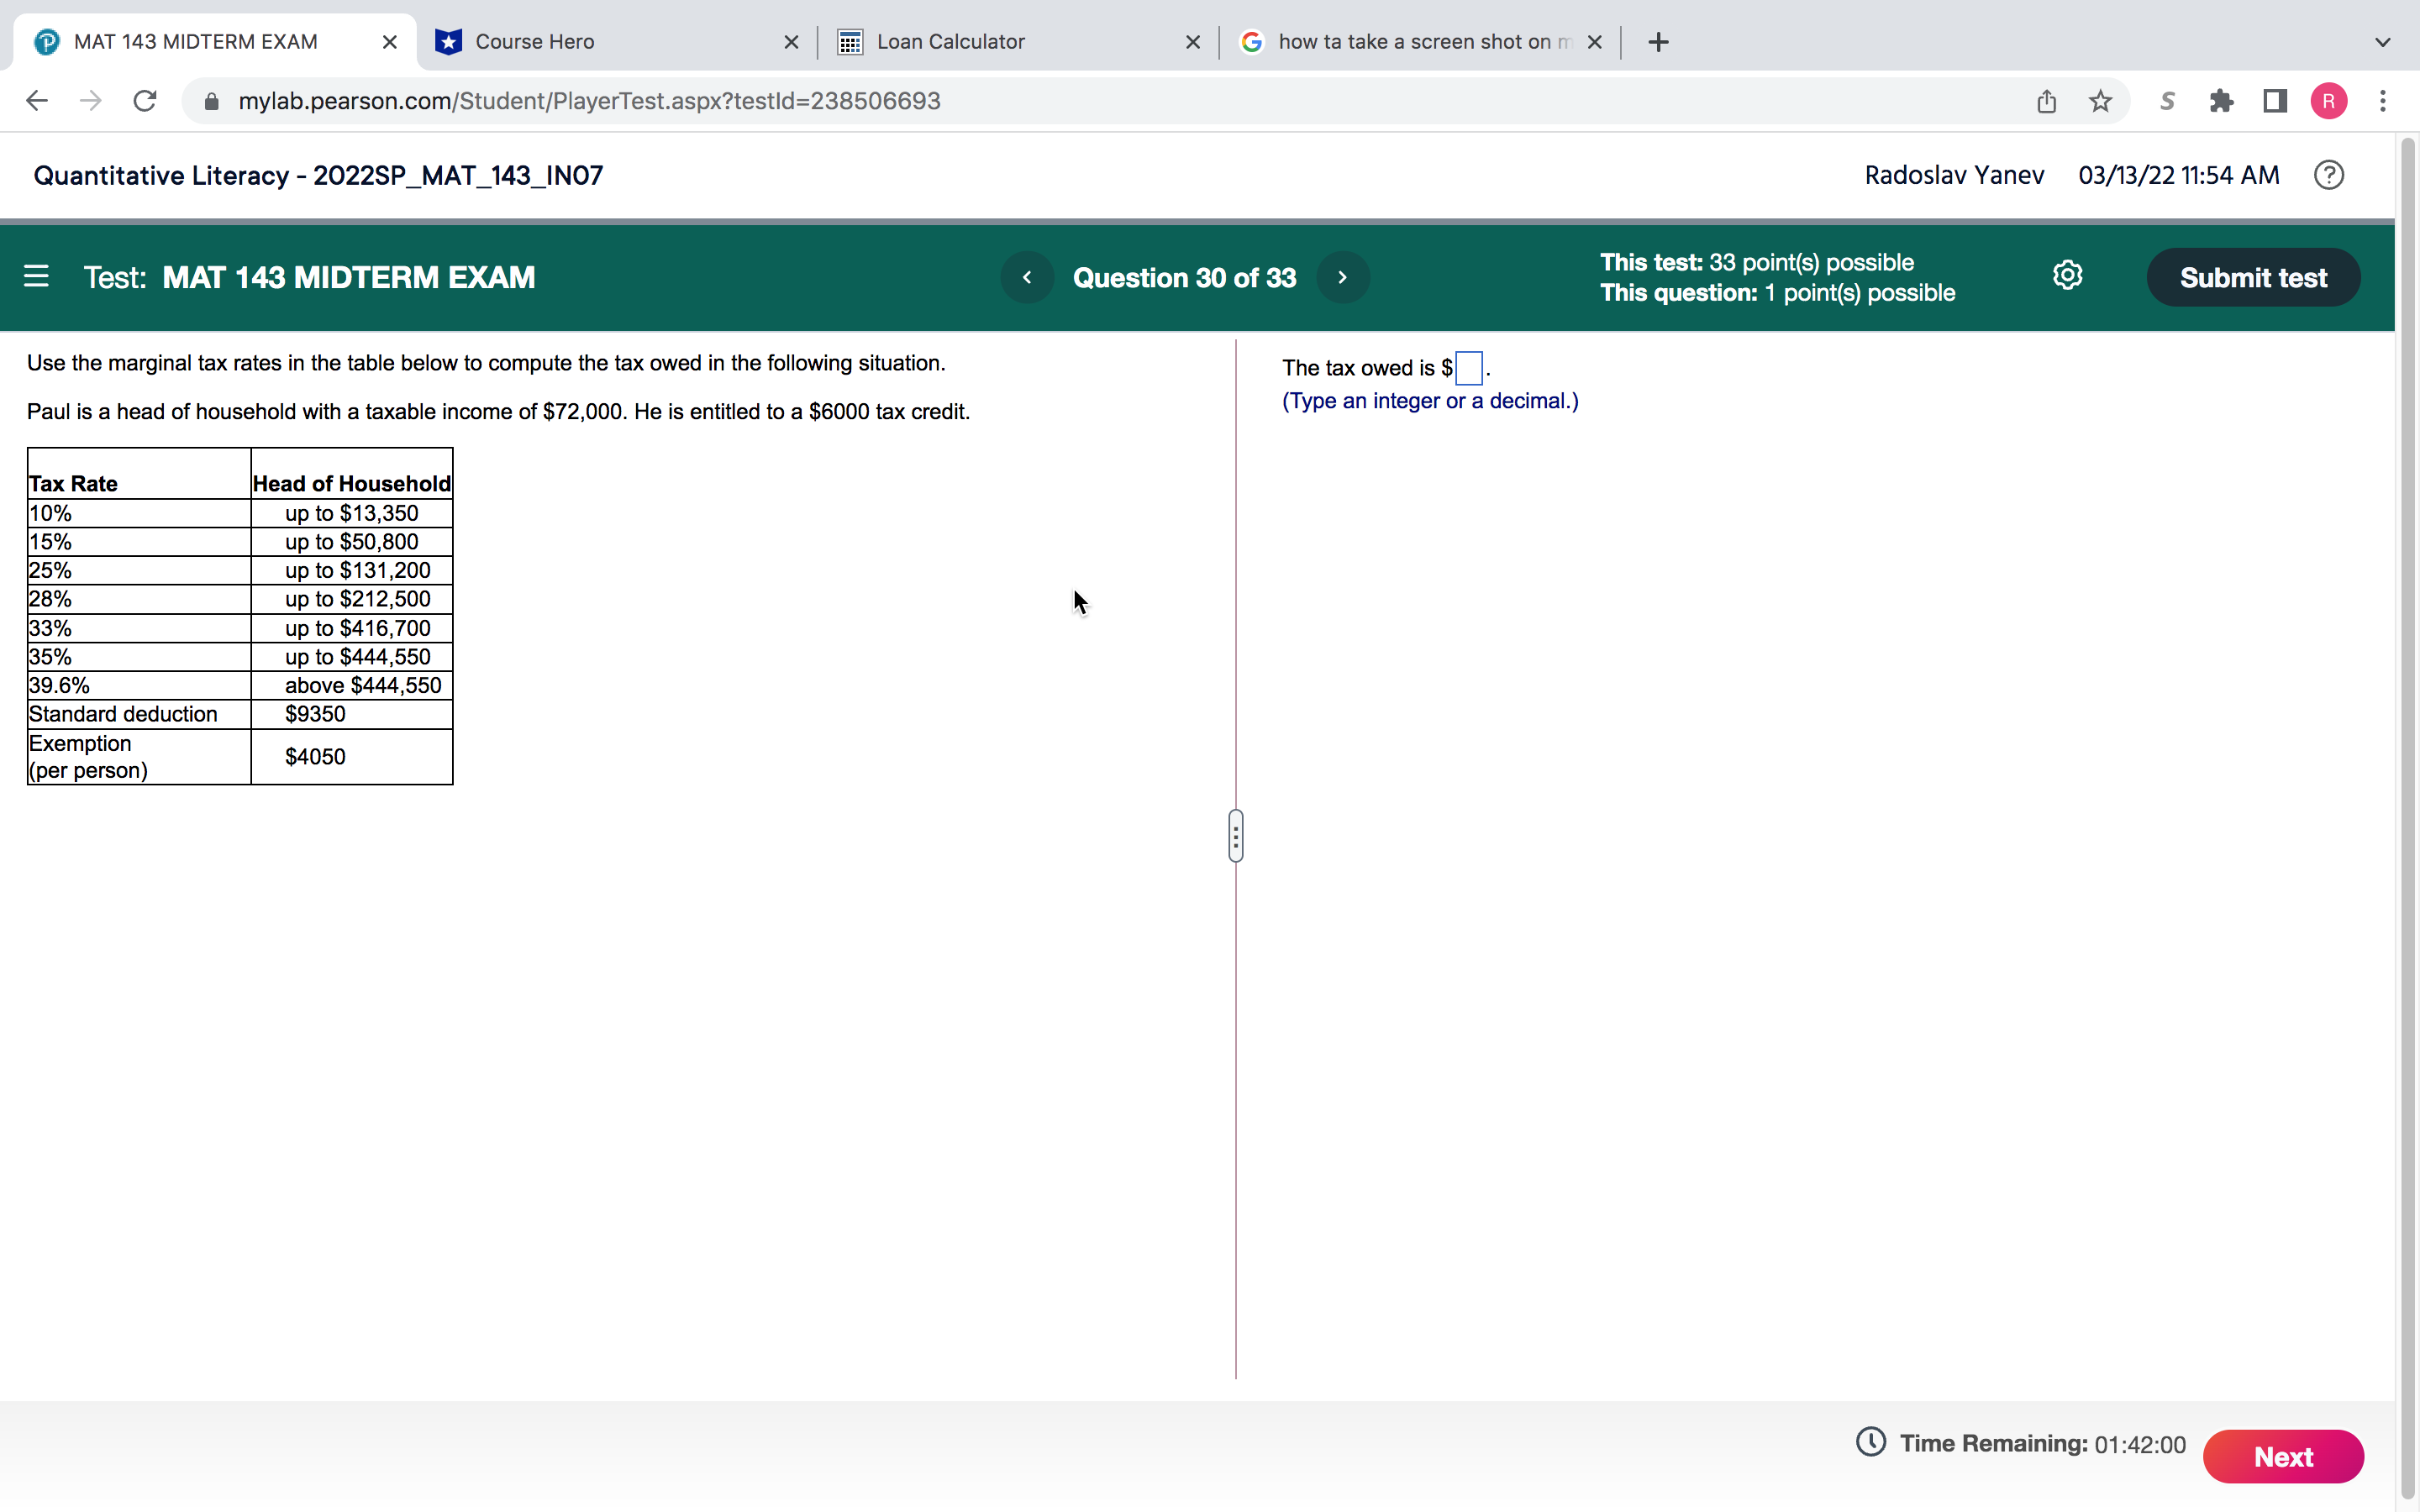Screen dimensions: 2420x1512
Task: Open test settings gear icon
Action: pyautogui.click(x=2067, y=276)
